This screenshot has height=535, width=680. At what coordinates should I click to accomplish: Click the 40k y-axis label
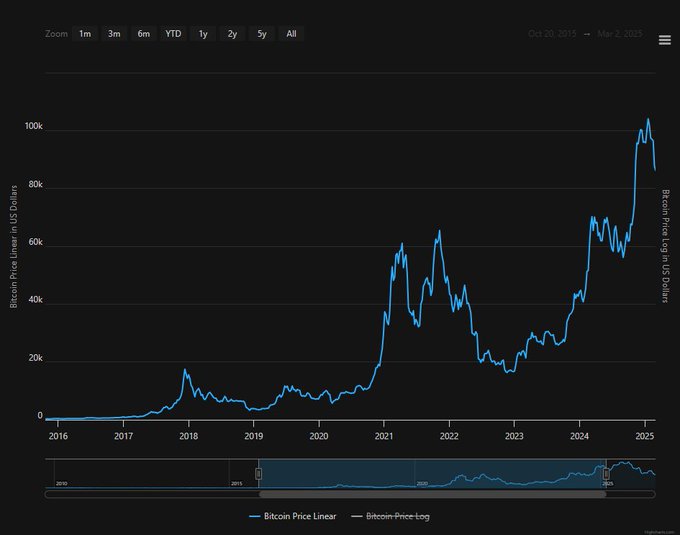click(x=36, y=300)
